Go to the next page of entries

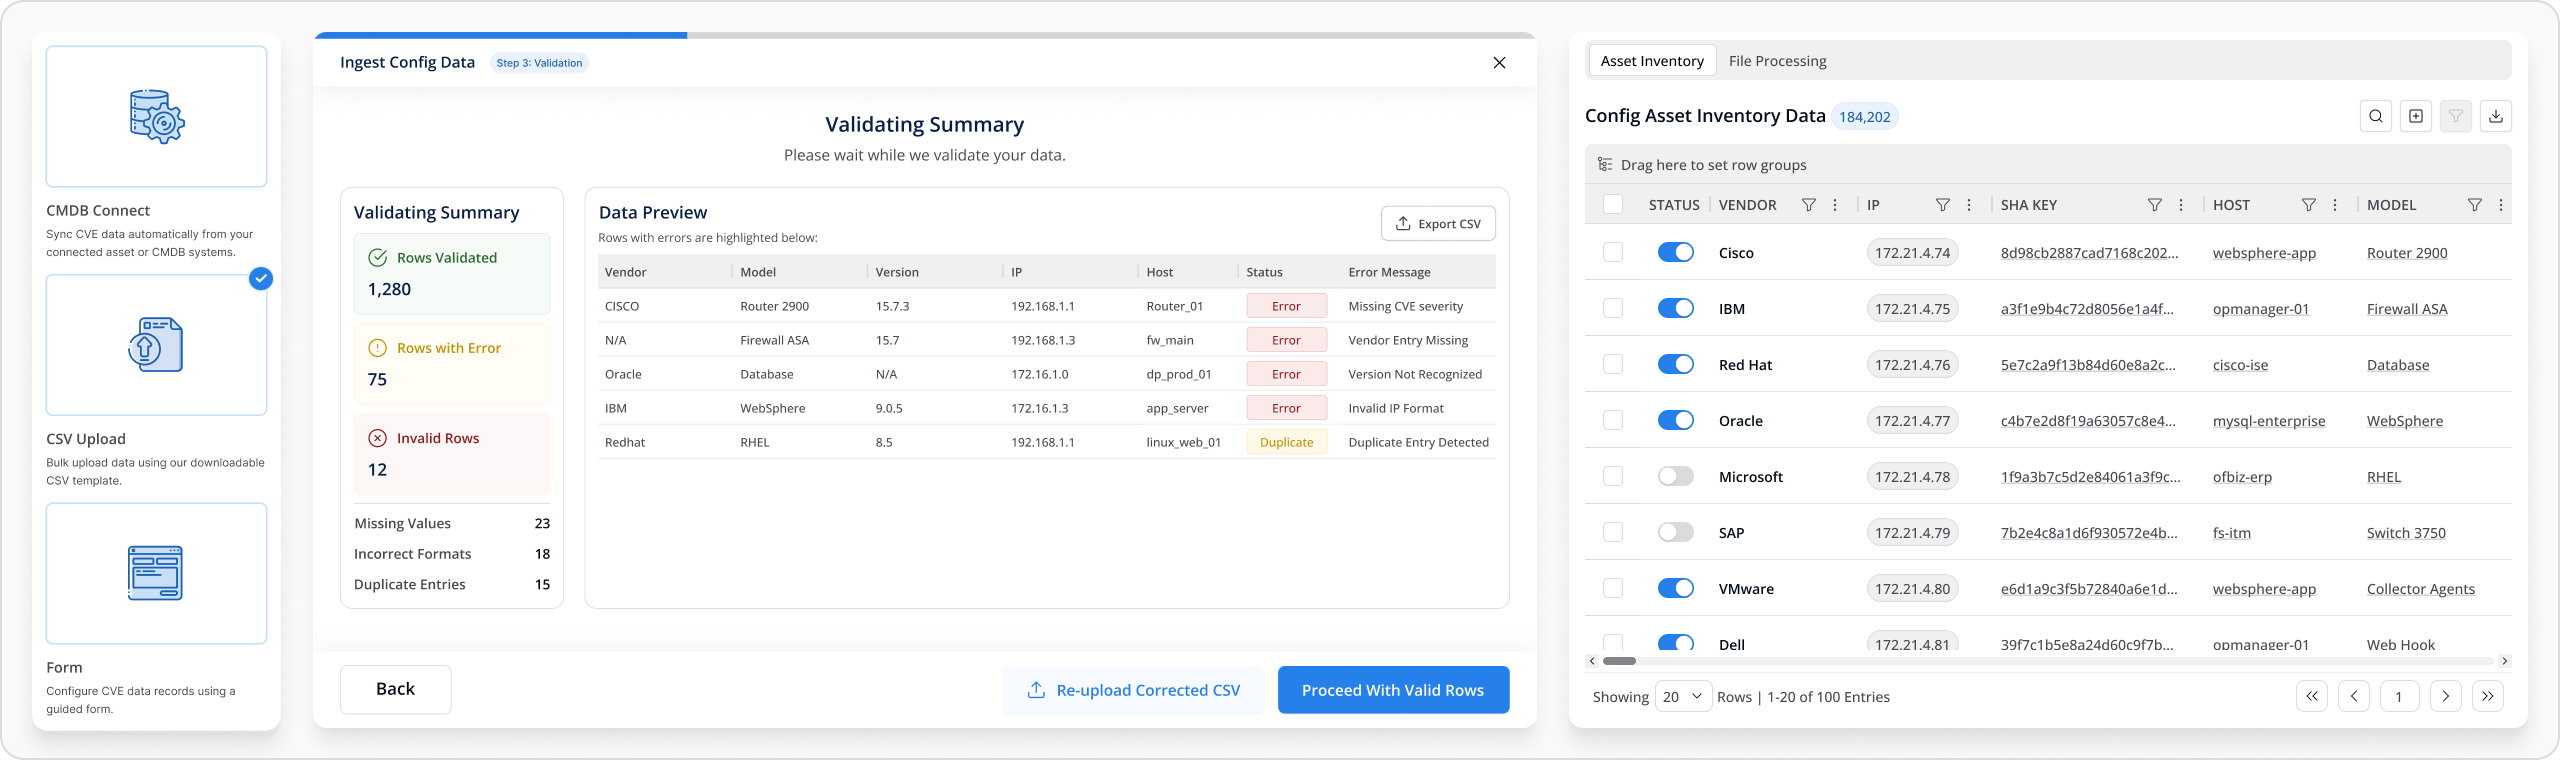click(x=2446, y=696)
